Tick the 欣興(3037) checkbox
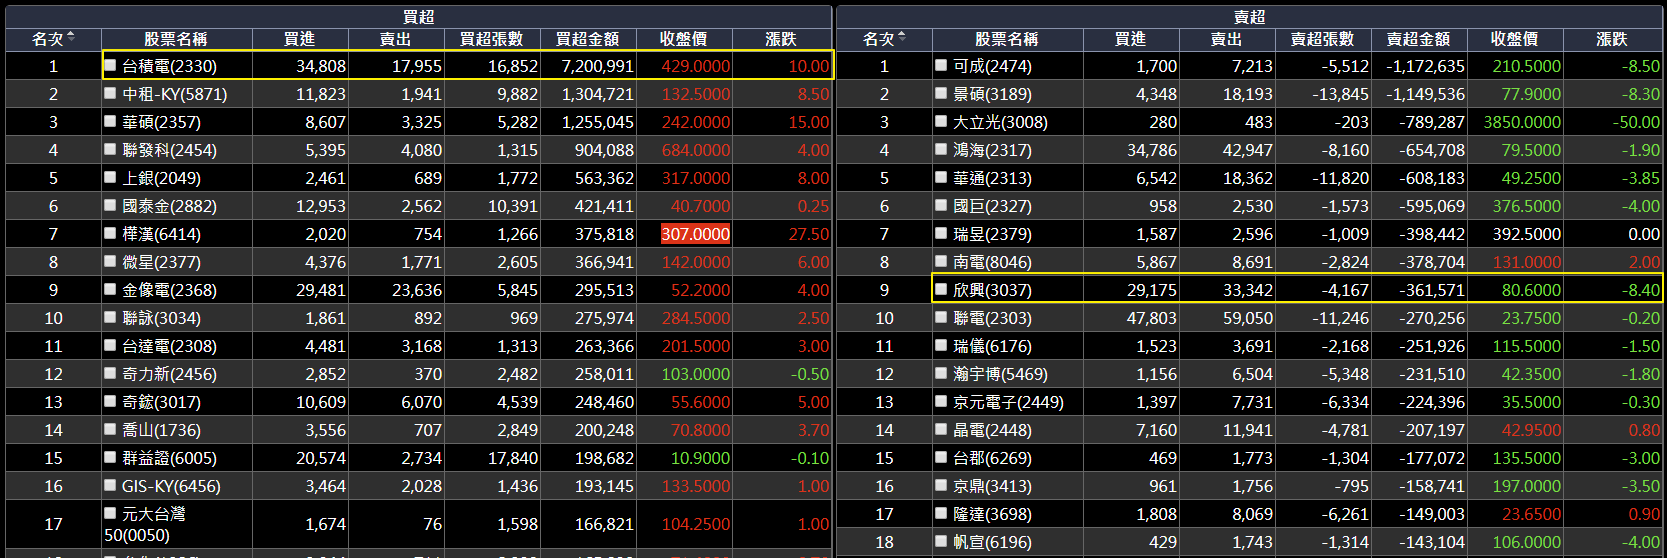1667x558 pixels. point(941,289)
